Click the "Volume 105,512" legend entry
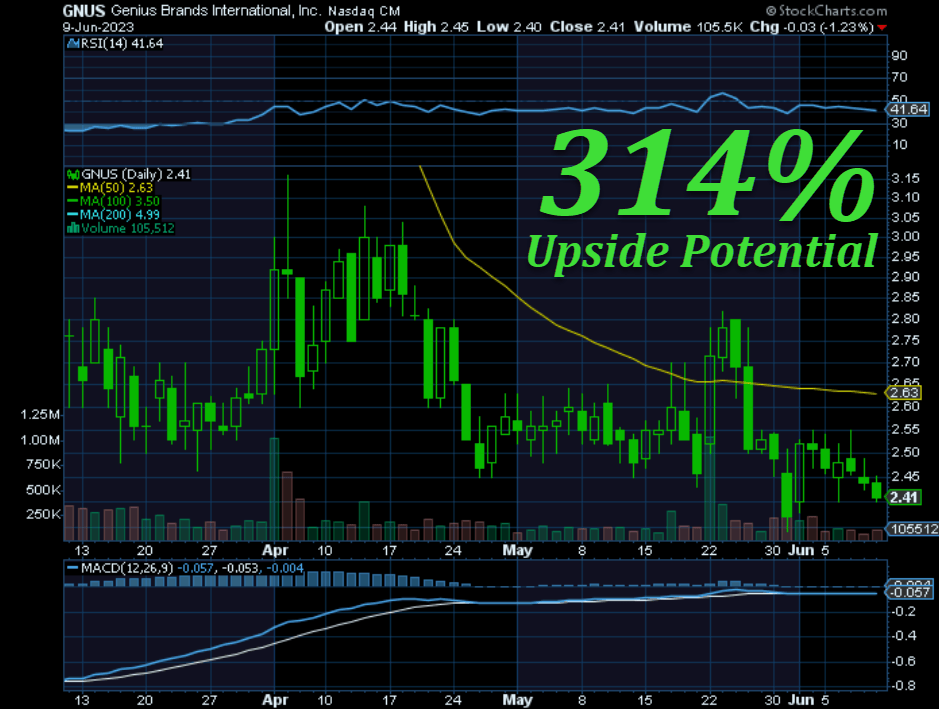 128,228
